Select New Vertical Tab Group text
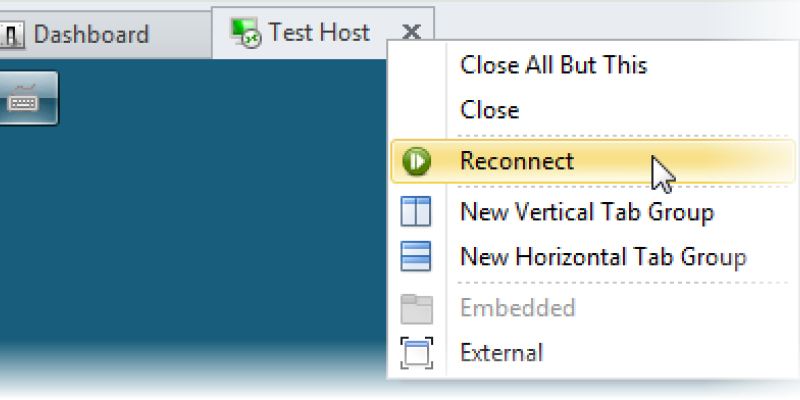This screenshot has height=400, width=800. pos(586,212)
